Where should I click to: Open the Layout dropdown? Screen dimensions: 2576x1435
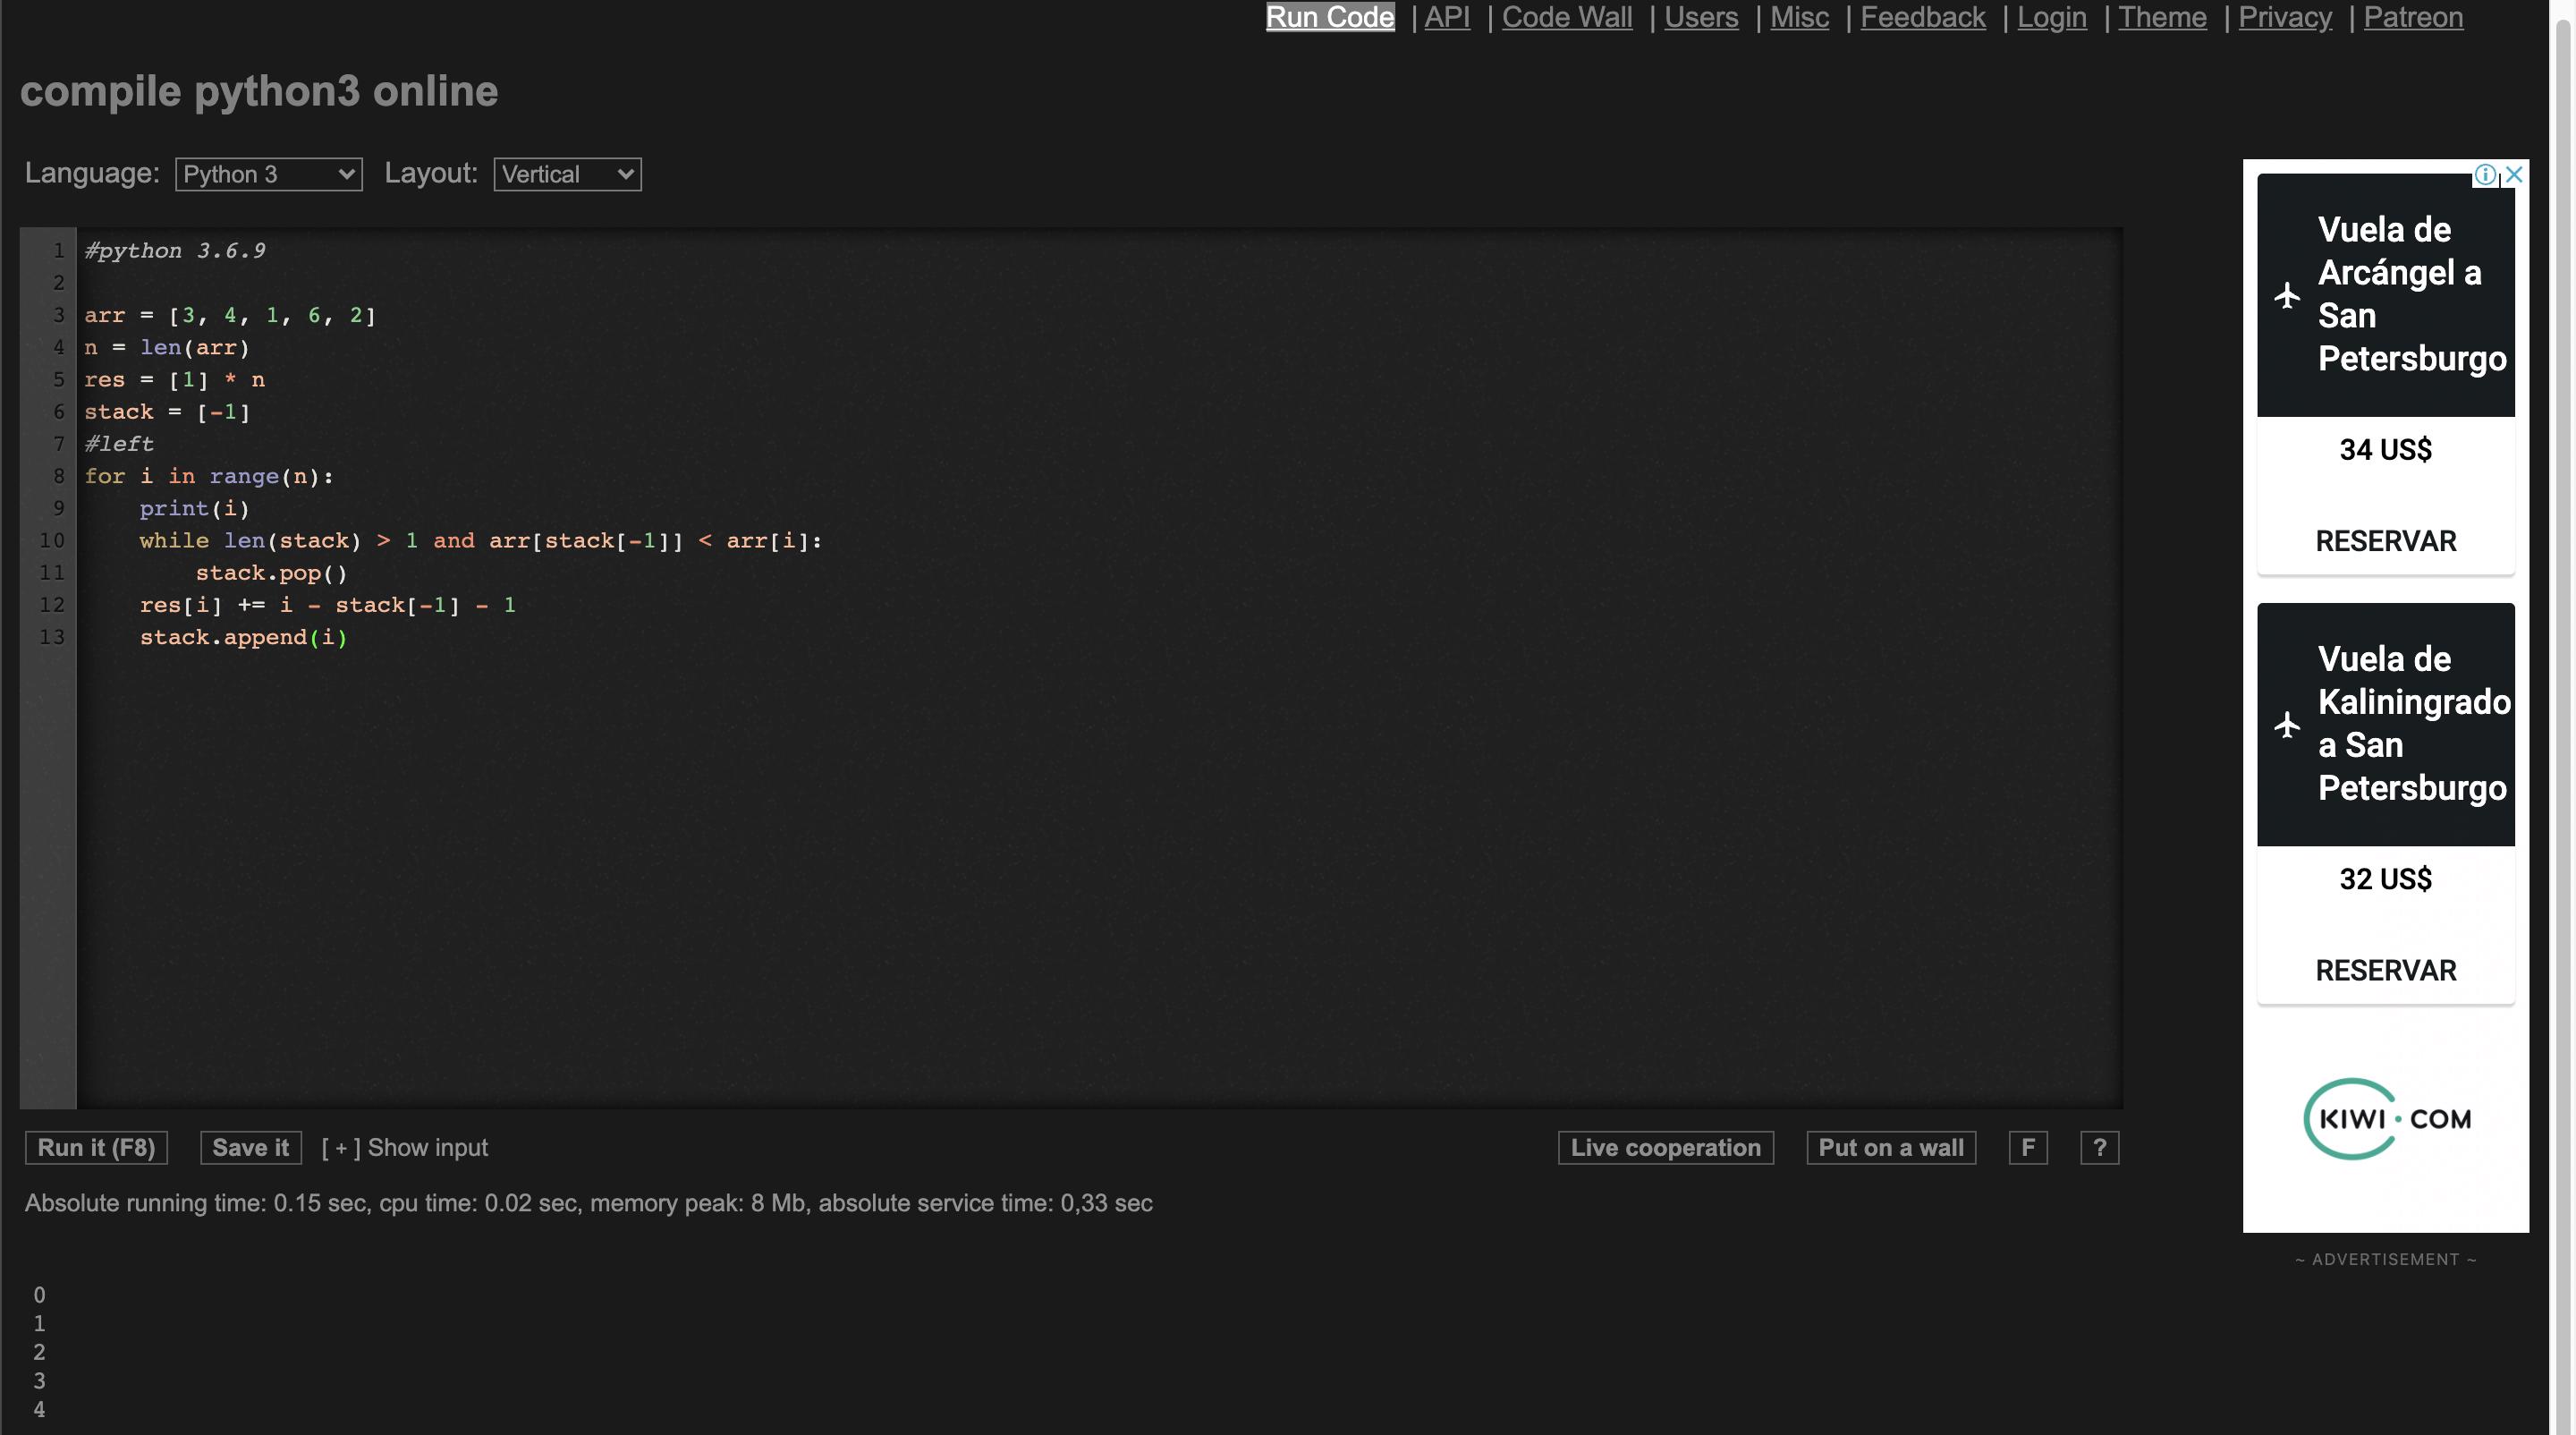pos(567,174)
